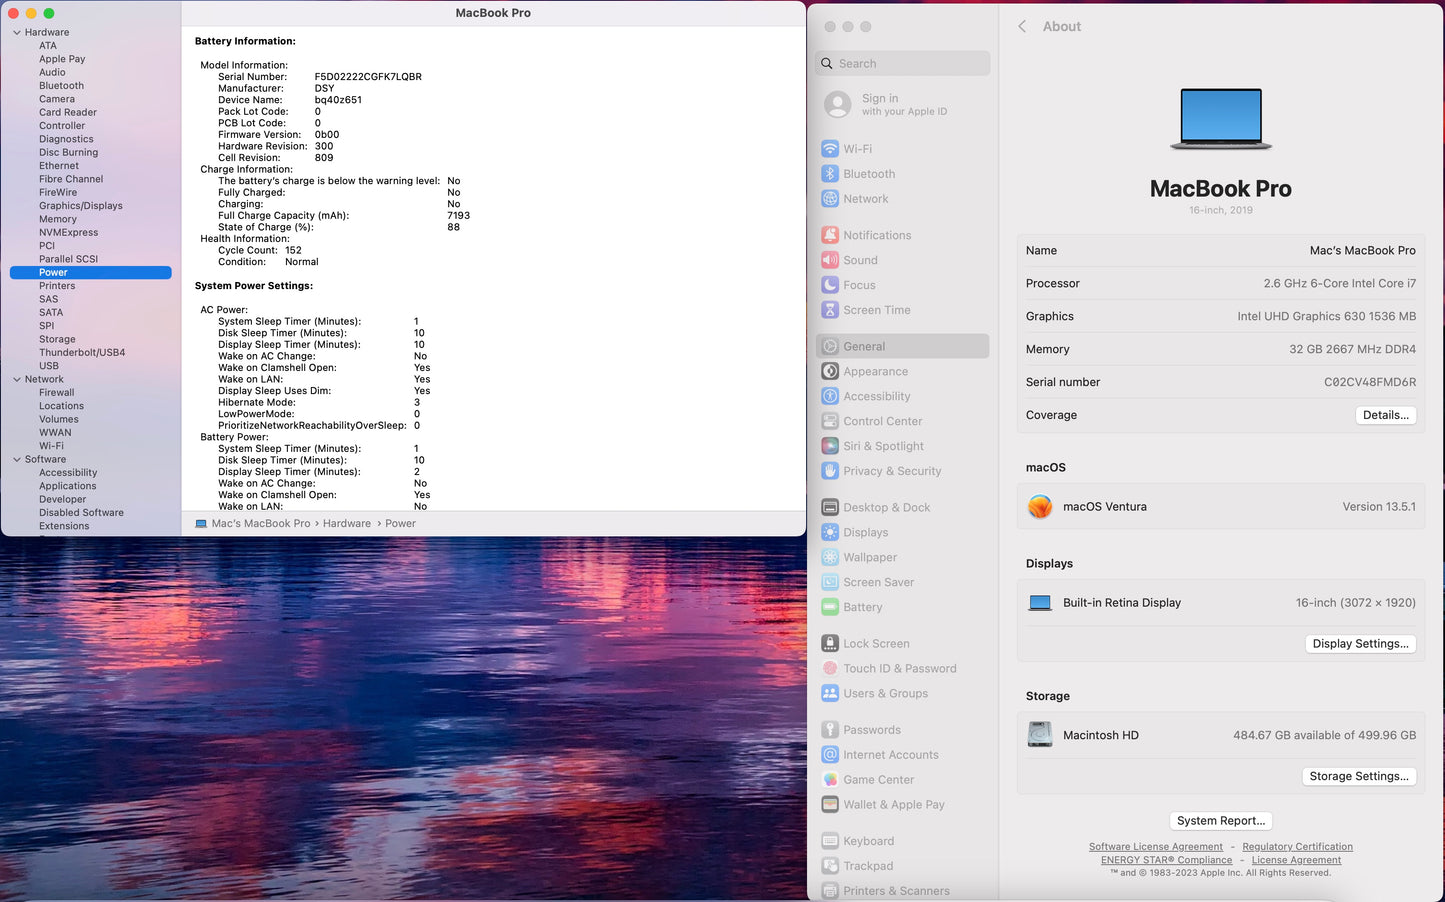Open Screen Time hourglass icon
The image size is (1445, 902).
coord(830,310)
